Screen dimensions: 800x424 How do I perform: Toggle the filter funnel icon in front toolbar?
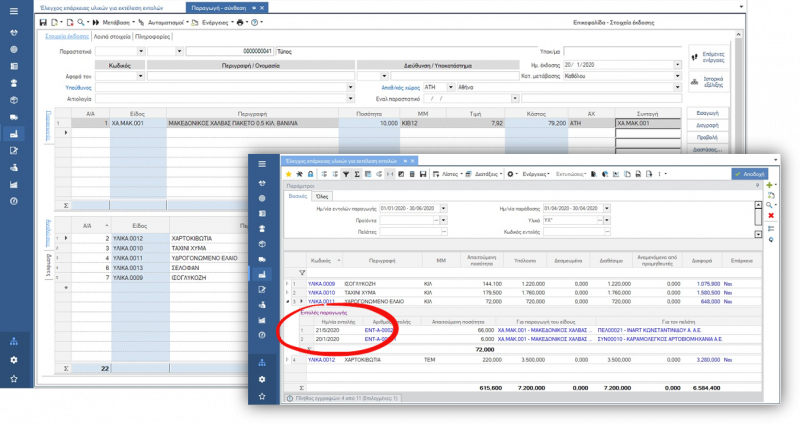[x=346, y=174]
